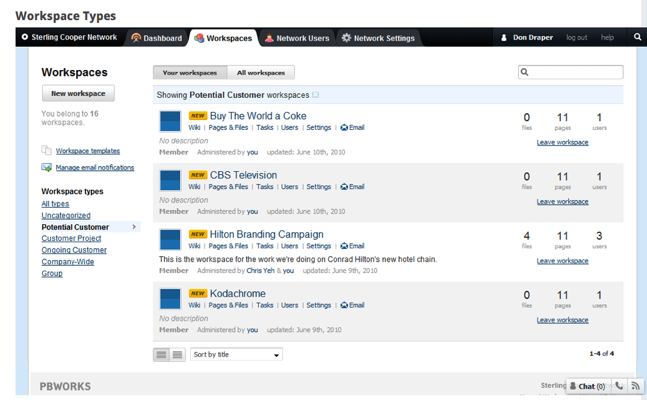Select the Workspaces tab
This screenshot has width=647, height=400.
pos(223,38)
